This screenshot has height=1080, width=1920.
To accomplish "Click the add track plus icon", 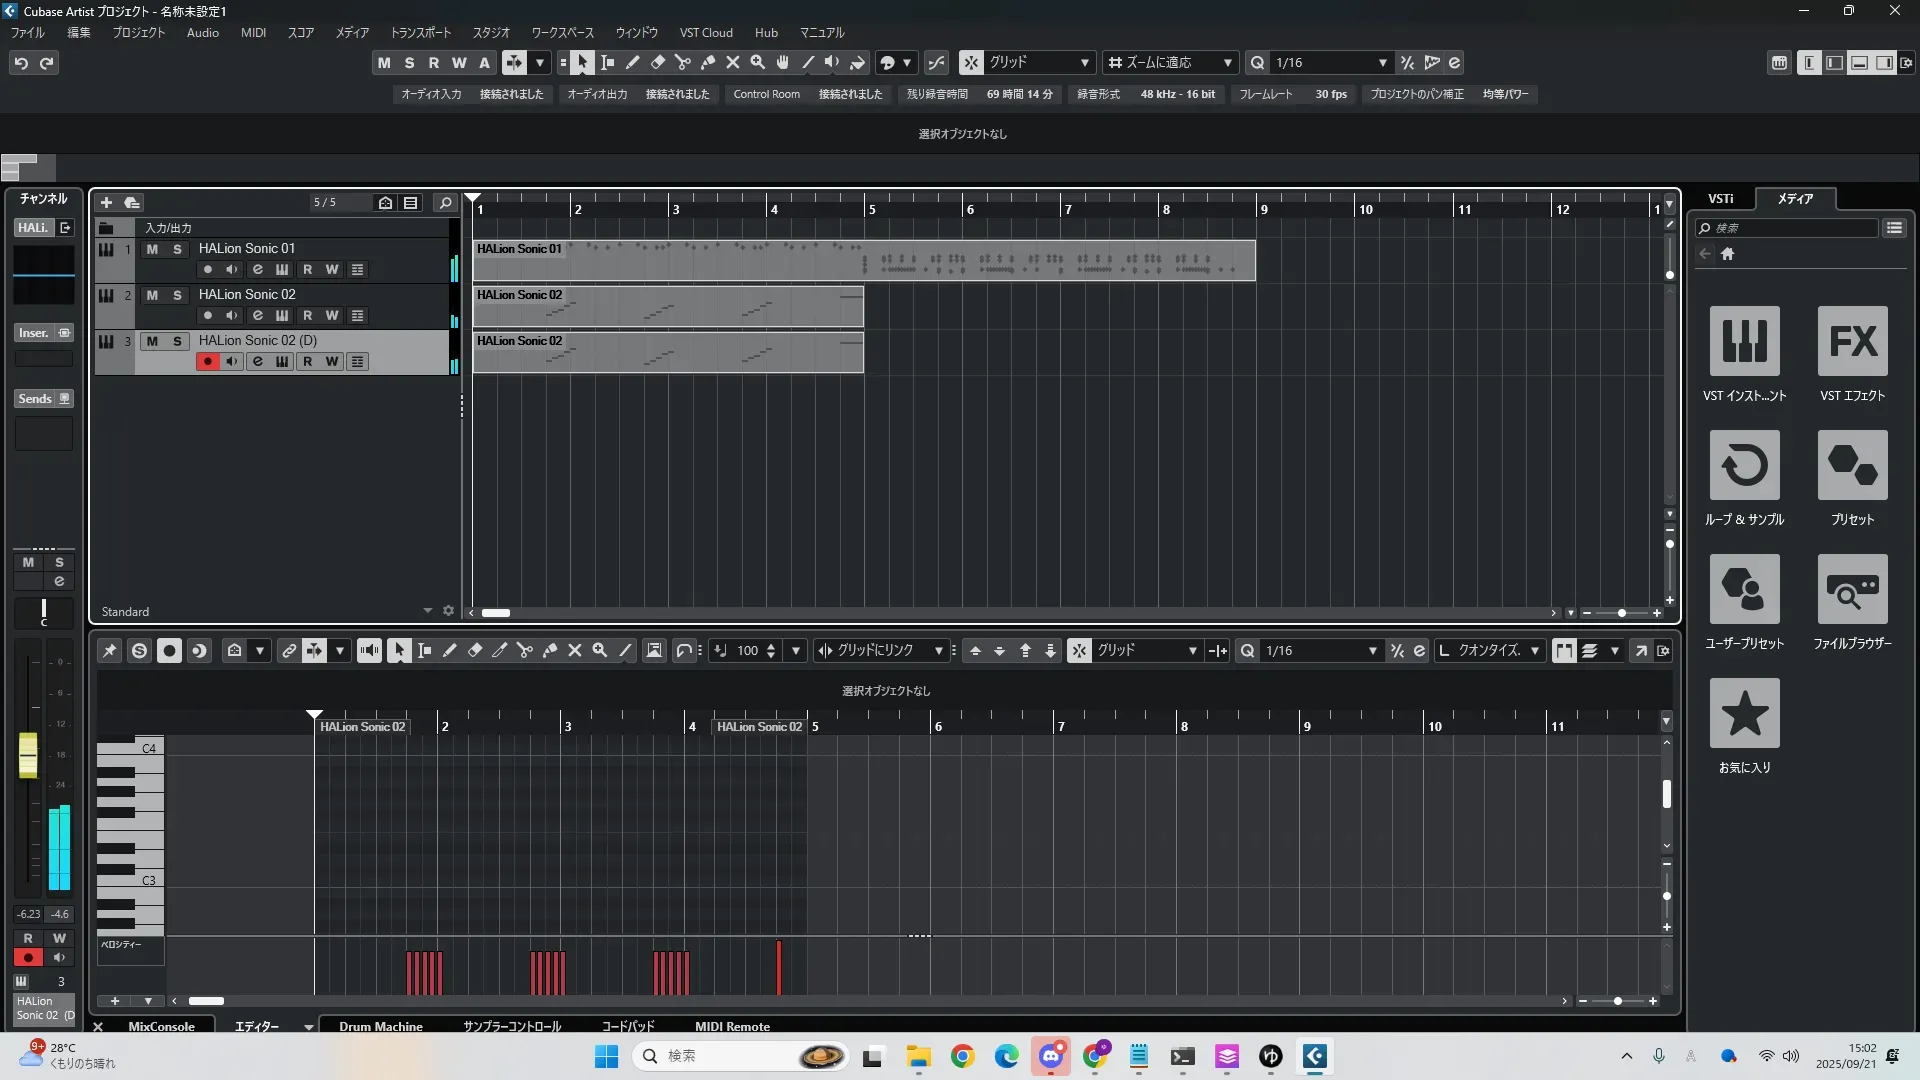I will [106, 203].
